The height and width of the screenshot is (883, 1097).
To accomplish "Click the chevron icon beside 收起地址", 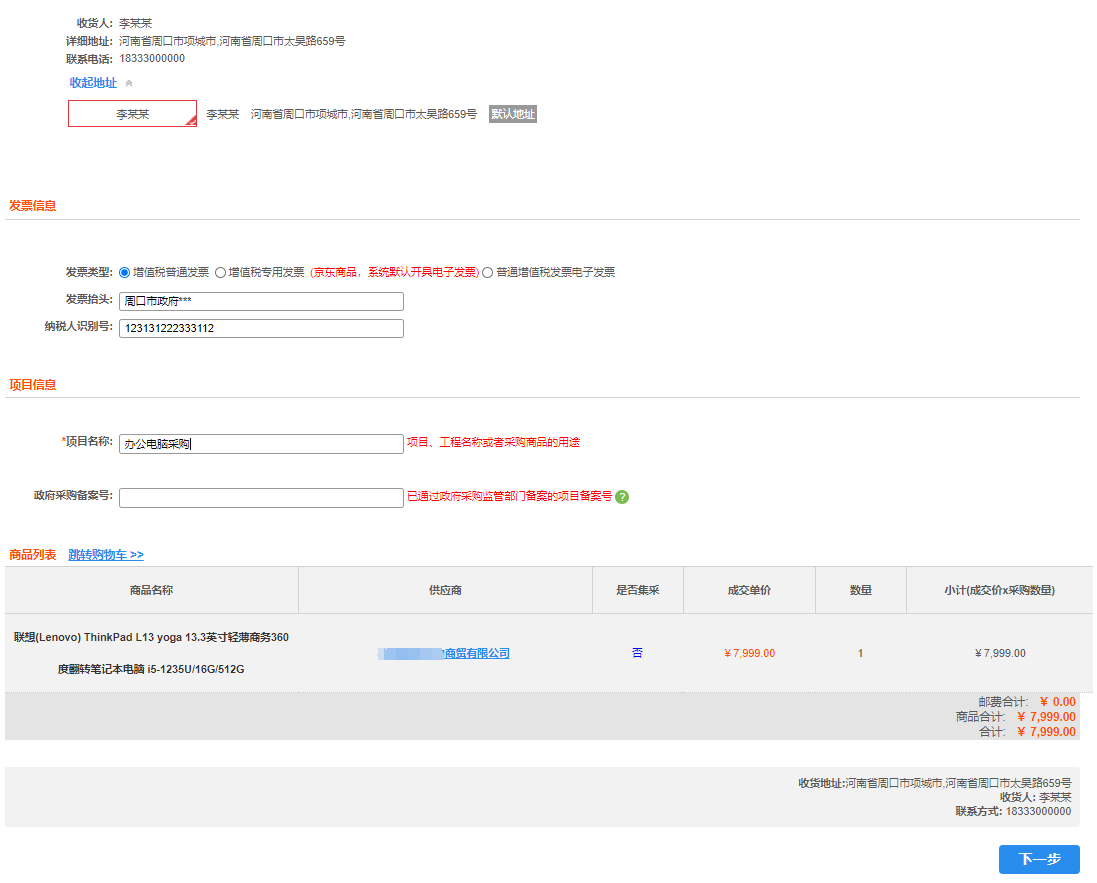I will tap(129, 83).
